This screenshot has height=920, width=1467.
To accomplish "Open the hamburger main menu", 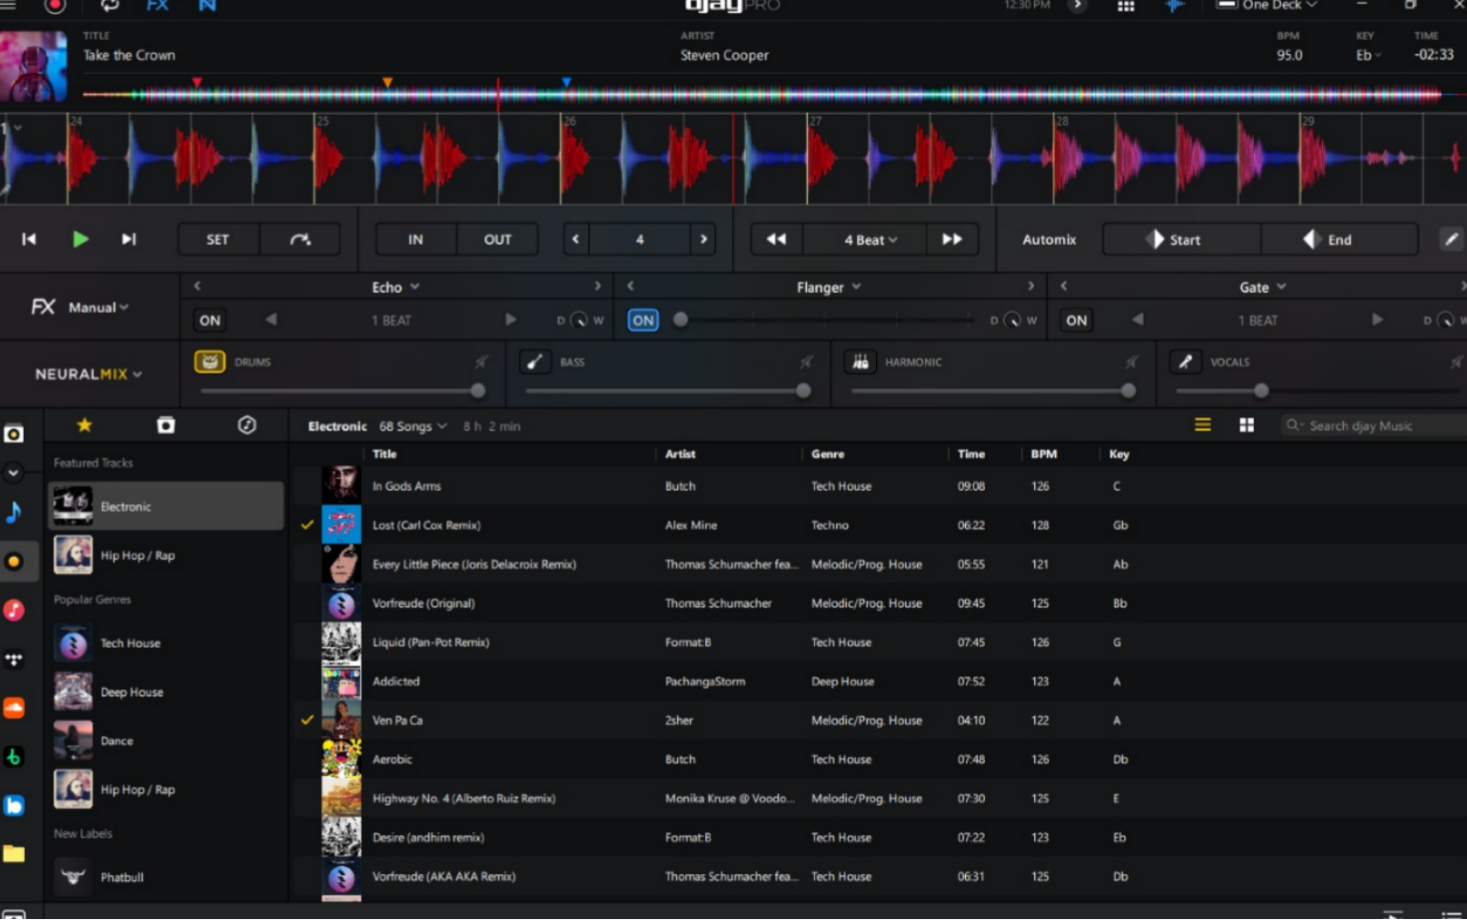I will (x=10, y=6).
